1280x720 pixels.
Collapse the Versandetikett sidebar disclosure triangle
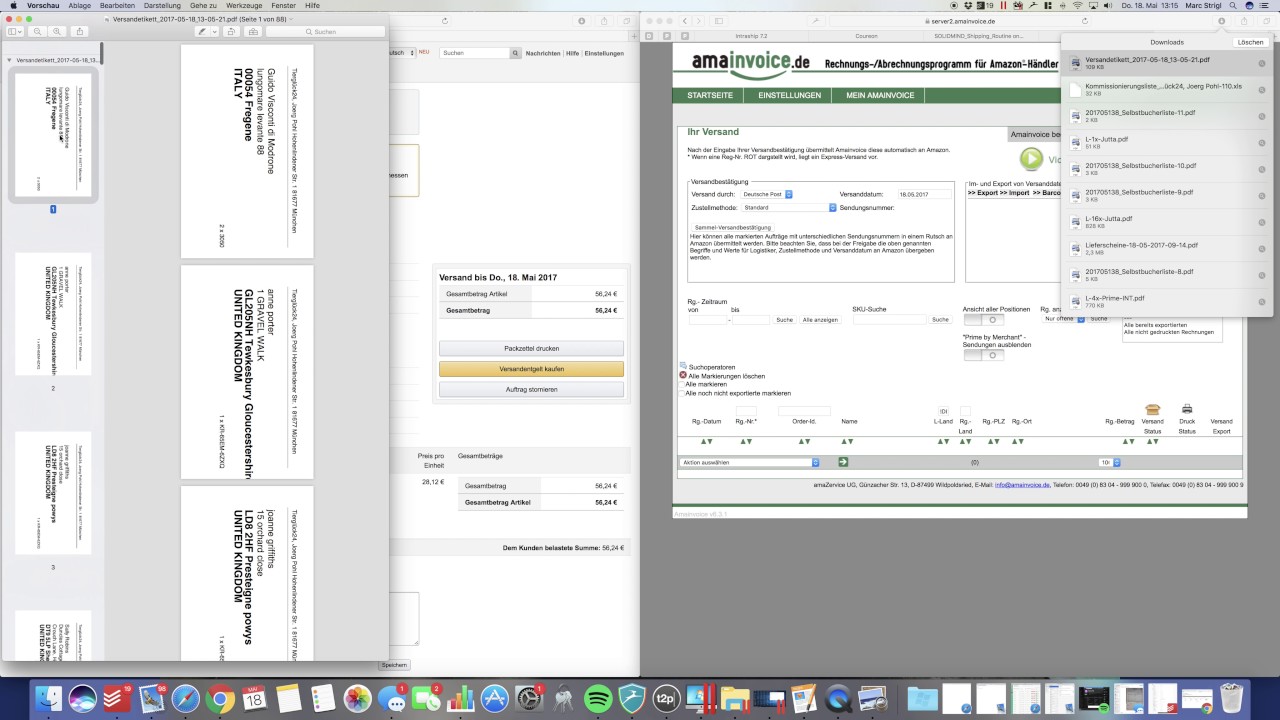pos(9,60)
